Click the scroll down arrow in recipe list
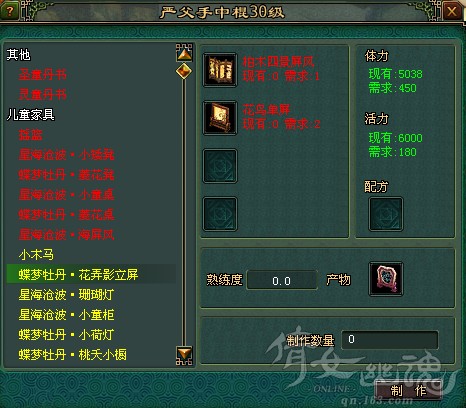The height and width of the screenshot is (408, 466). pos(184,355)
